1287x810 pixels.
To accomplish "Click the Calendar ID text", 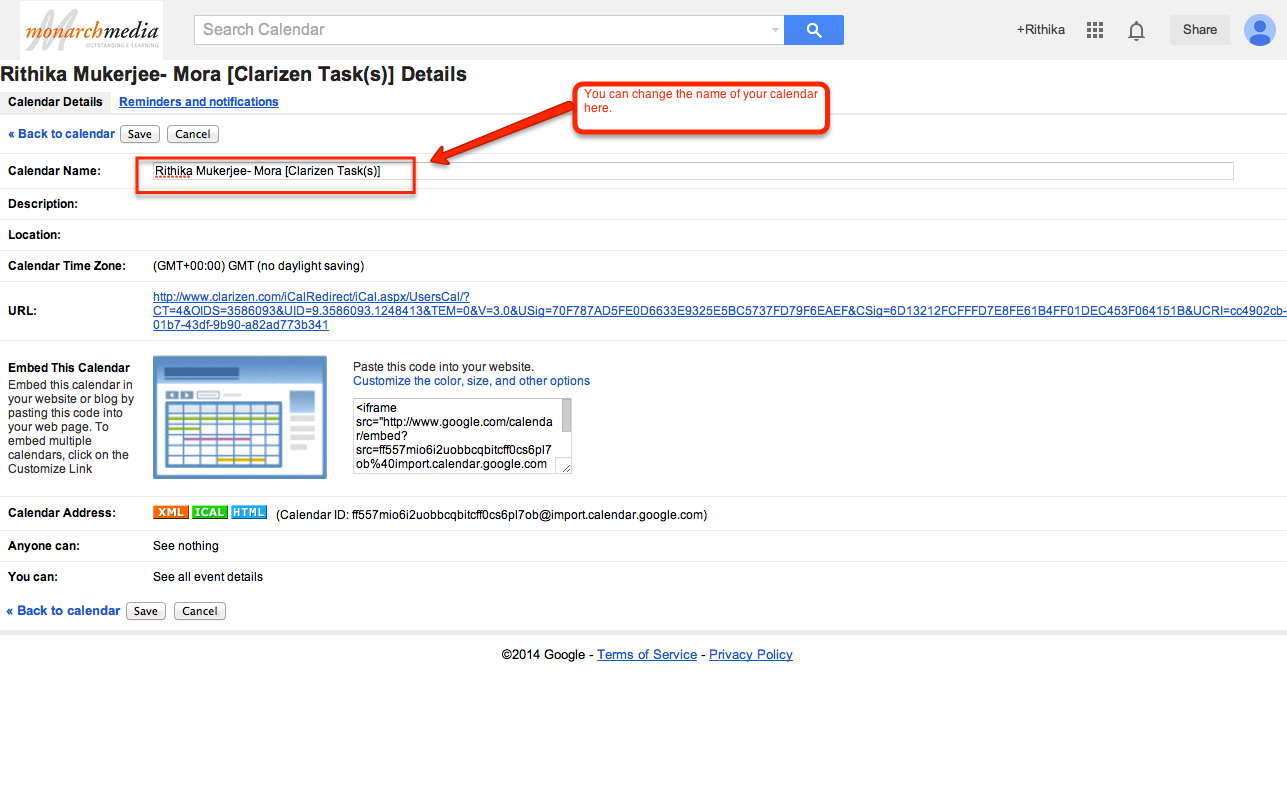I will tap(491, 515).
